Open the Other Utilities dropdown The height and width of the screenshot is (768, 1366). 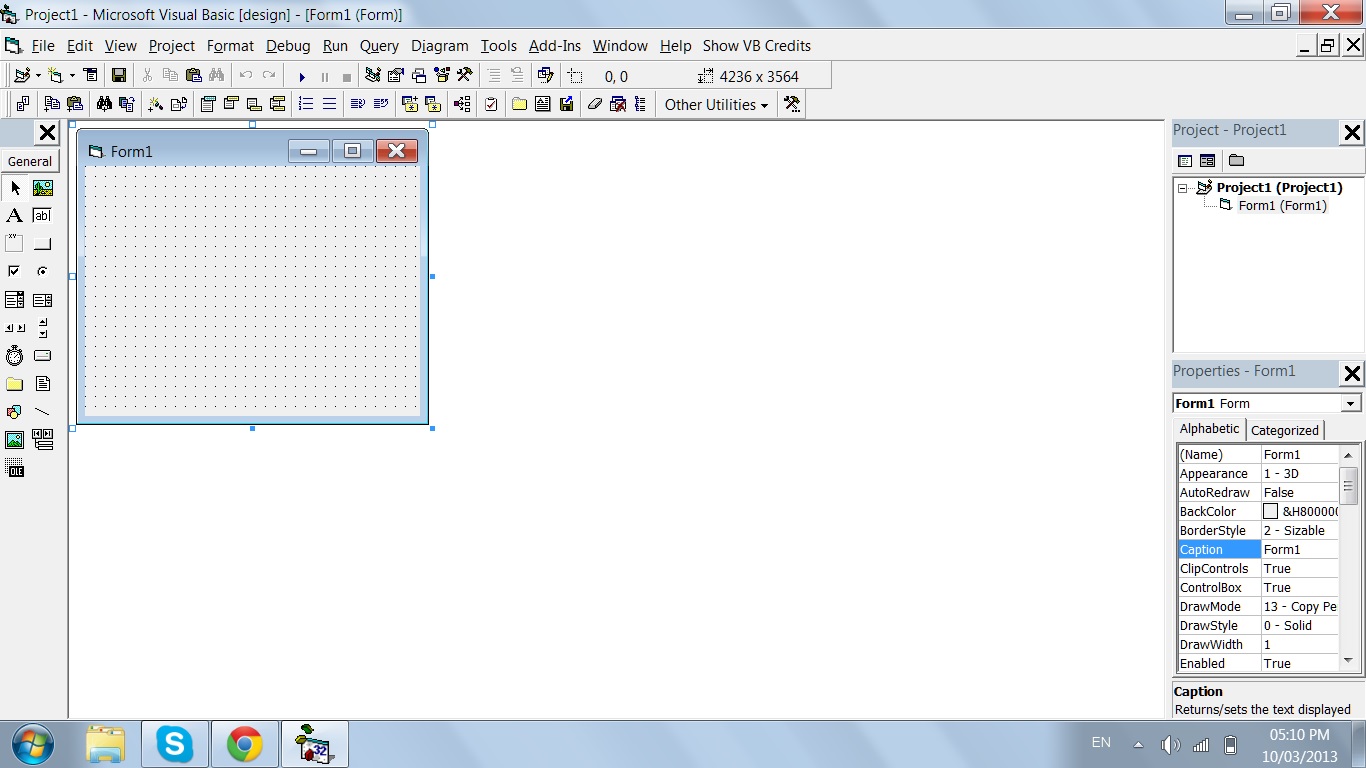(716, 105)
